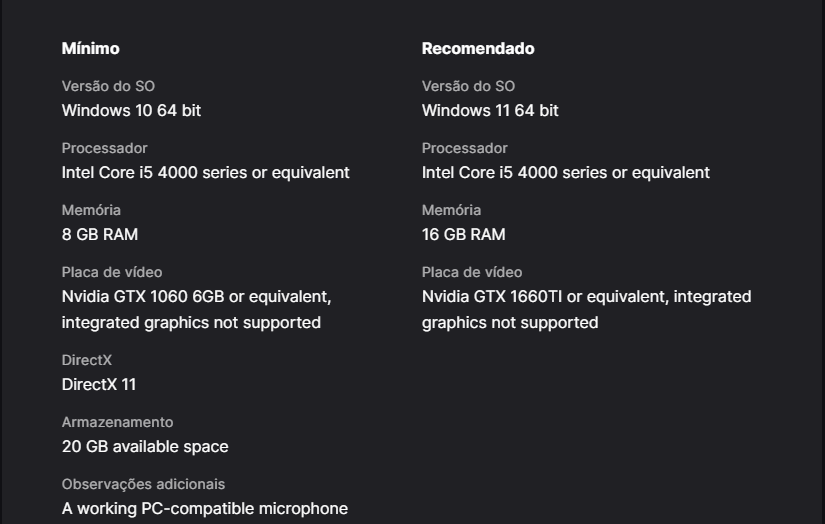Click the Intel Core i5 text under Recomendado
The height and width of the screenshot is (524, 825).
click(x=566, y=172)
